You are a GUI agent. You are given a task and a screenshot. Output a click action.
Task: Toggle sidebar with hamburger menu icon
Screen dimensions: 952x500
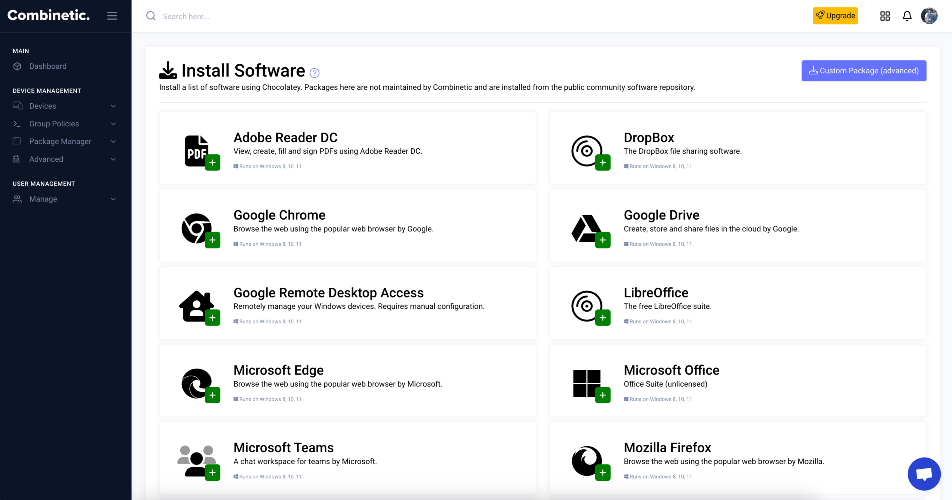pyautogui.click(x=112, y=16)
